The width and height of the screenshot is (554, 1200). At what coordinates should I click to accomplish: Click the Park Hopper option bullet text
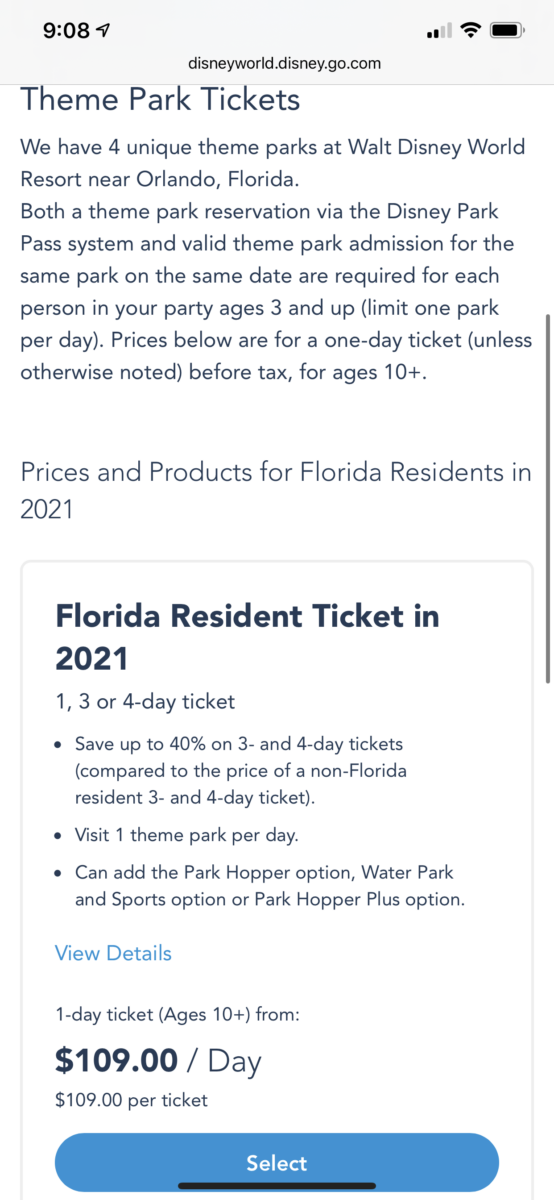point(270,885)
